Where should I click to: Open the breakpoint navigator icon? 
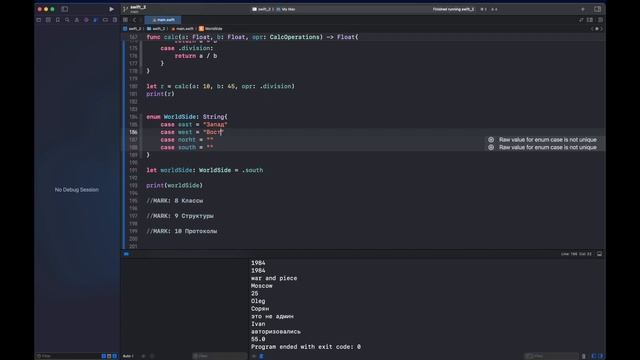pyautogui.click(x=105, y=20)
